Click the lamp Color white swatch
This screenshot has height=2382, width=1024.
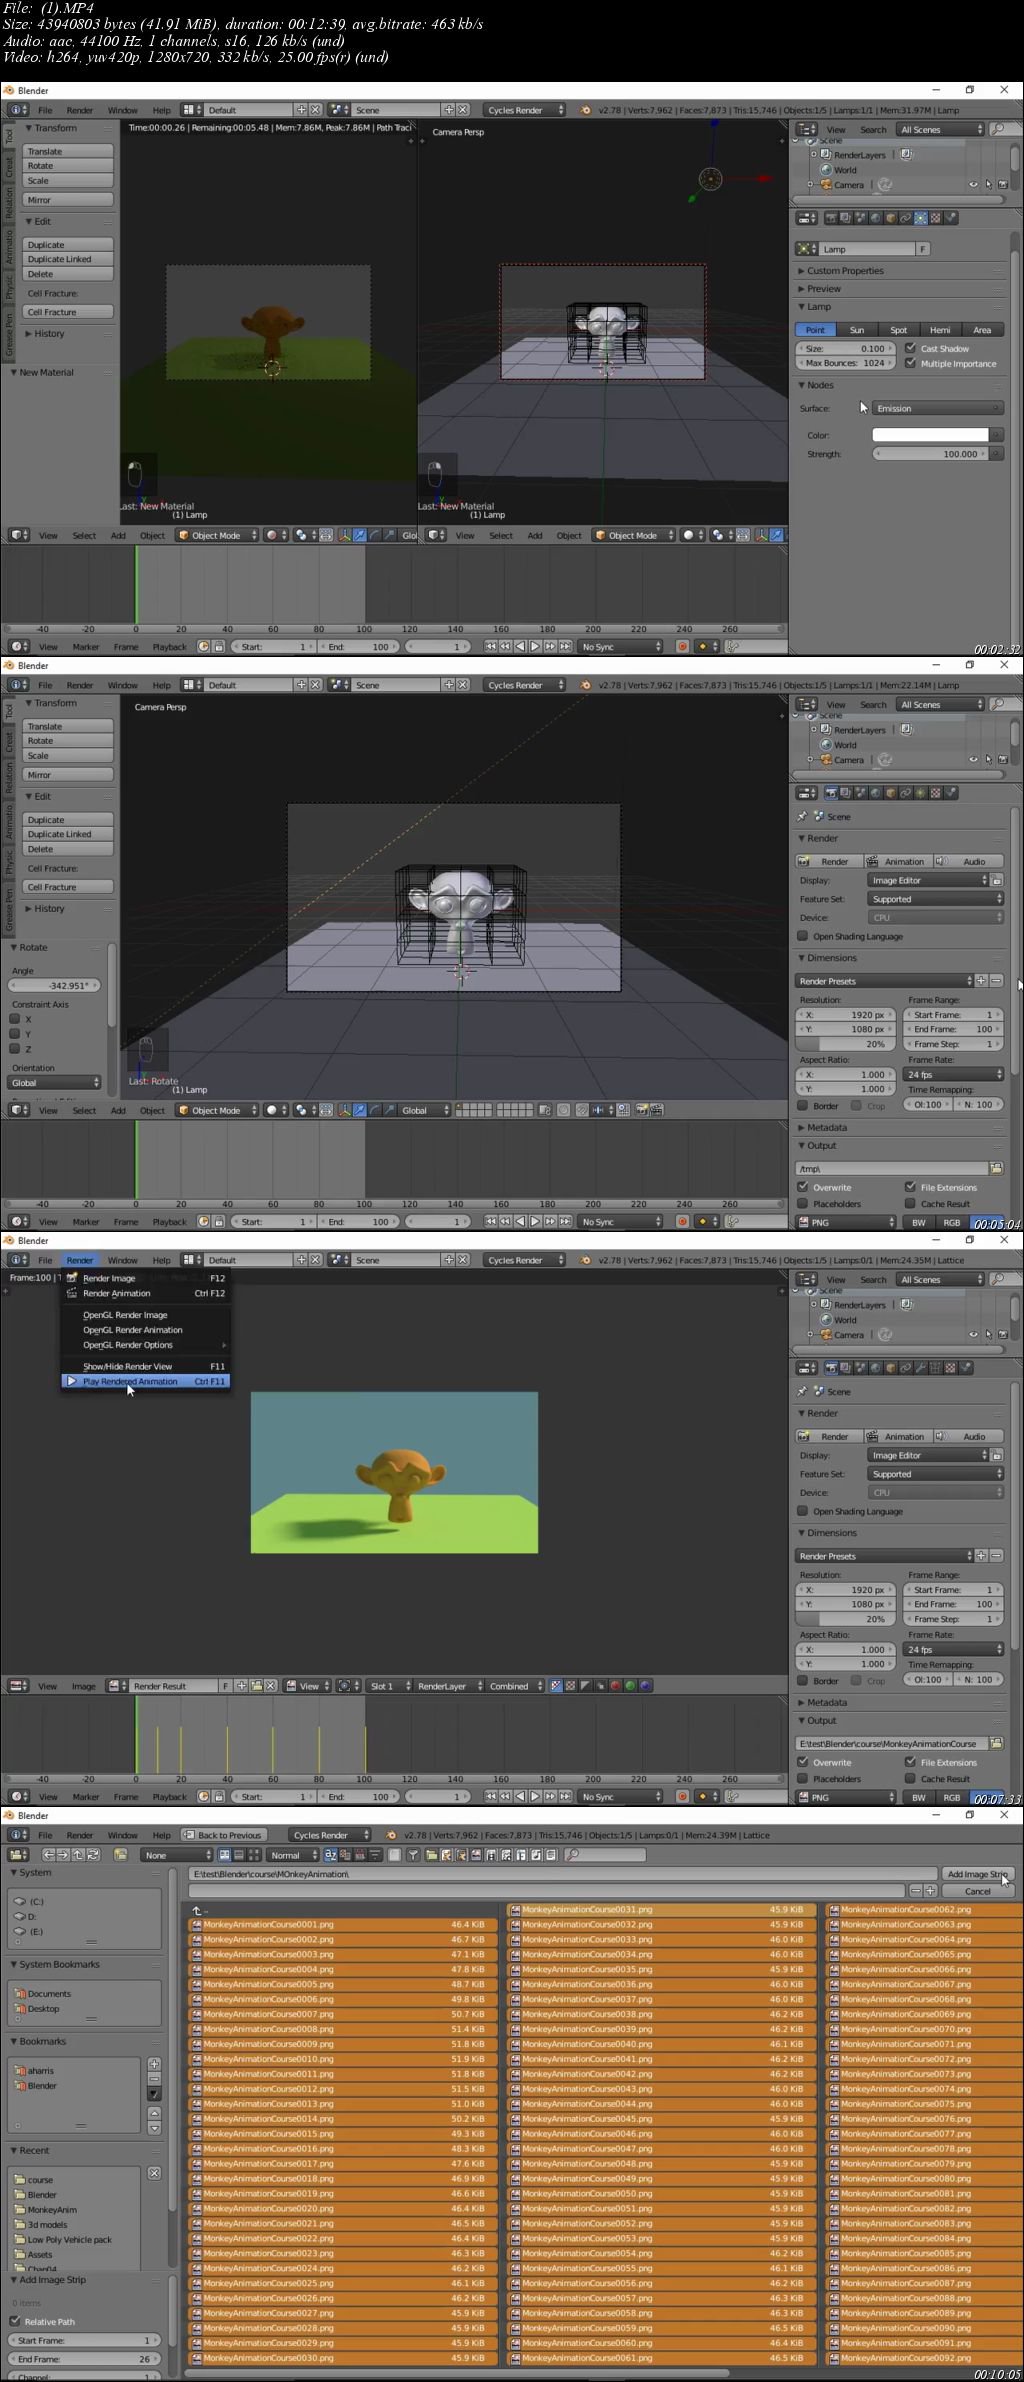(x=930, y=435)
